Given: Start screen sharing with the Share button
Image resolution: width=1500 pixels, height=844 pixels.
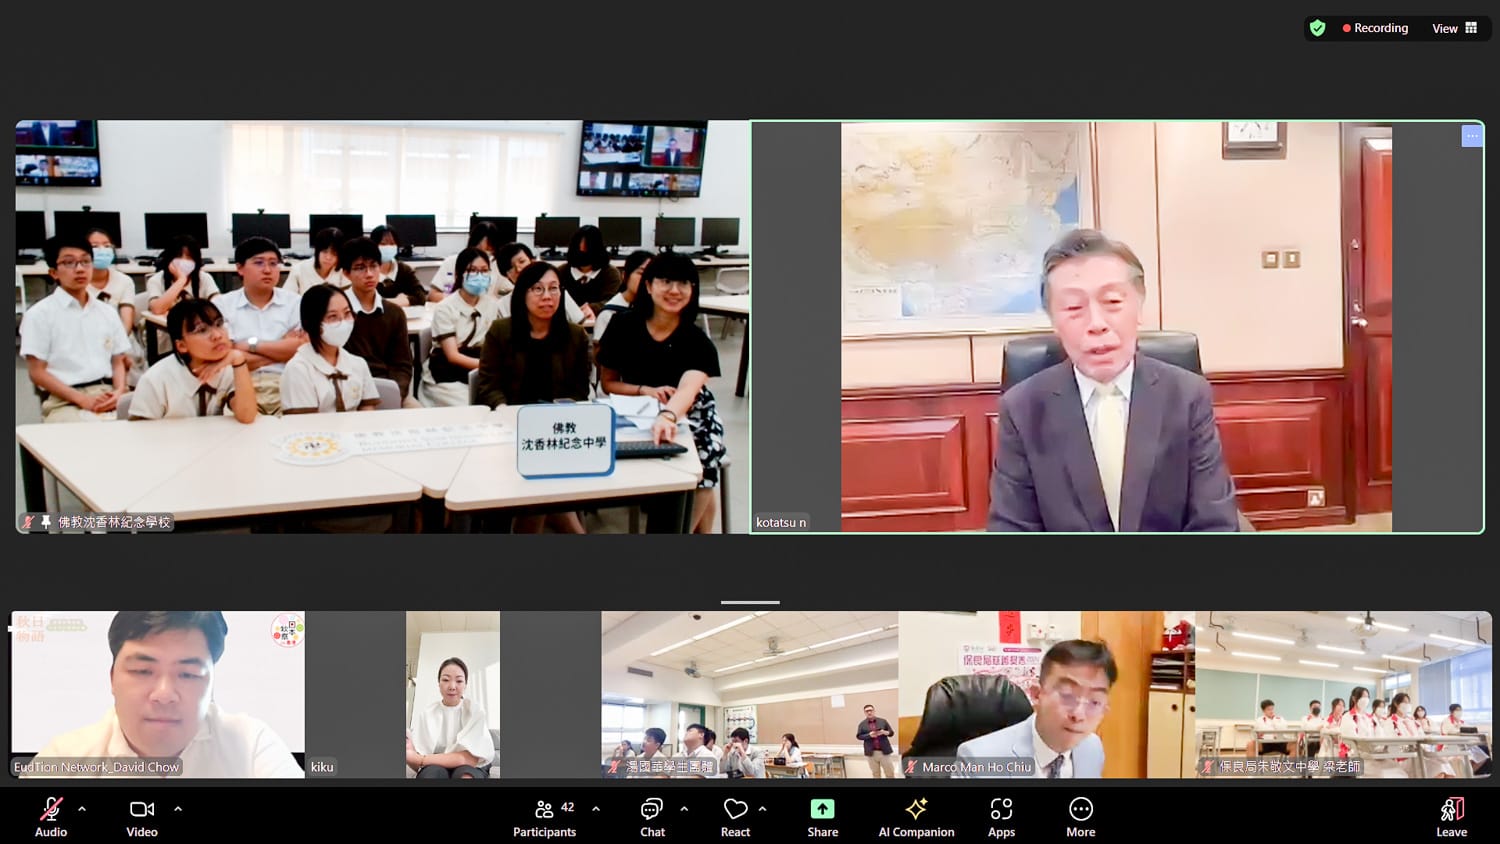Looking at the screenshot, I should coord(822,809).
